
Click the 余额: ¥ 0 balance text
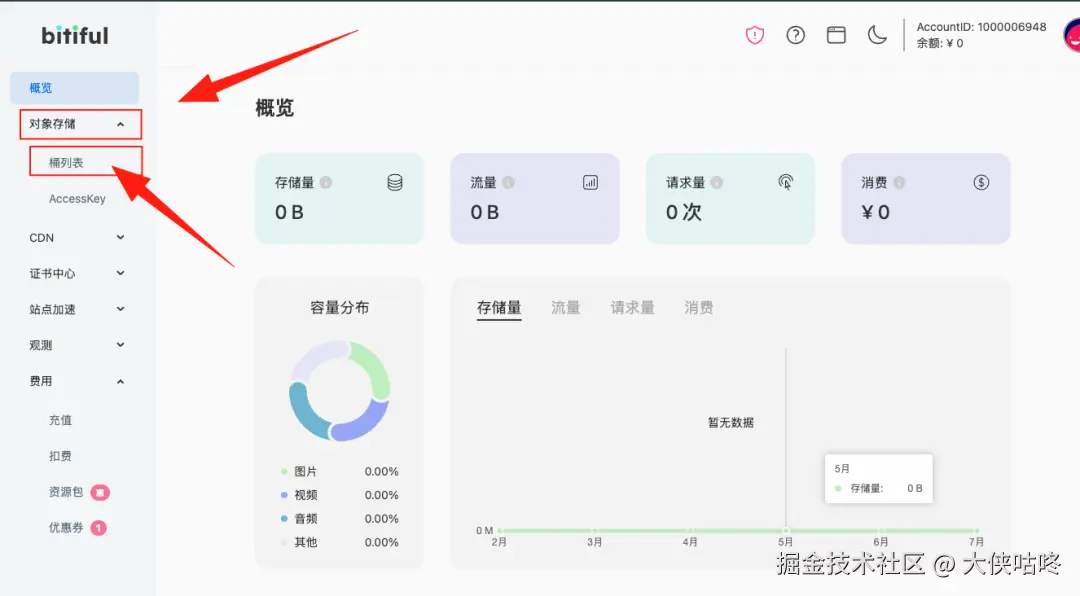pyautogui.click(x=940, y=43)
